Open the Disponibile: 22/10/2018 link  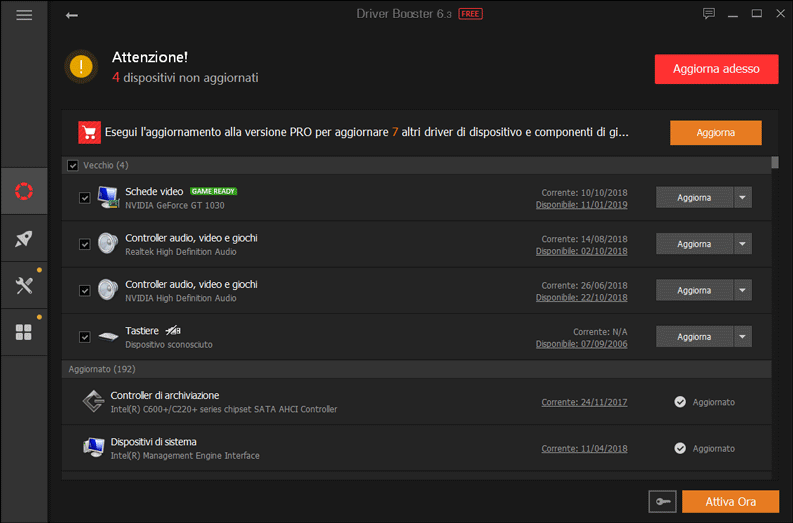coord(582,298)
